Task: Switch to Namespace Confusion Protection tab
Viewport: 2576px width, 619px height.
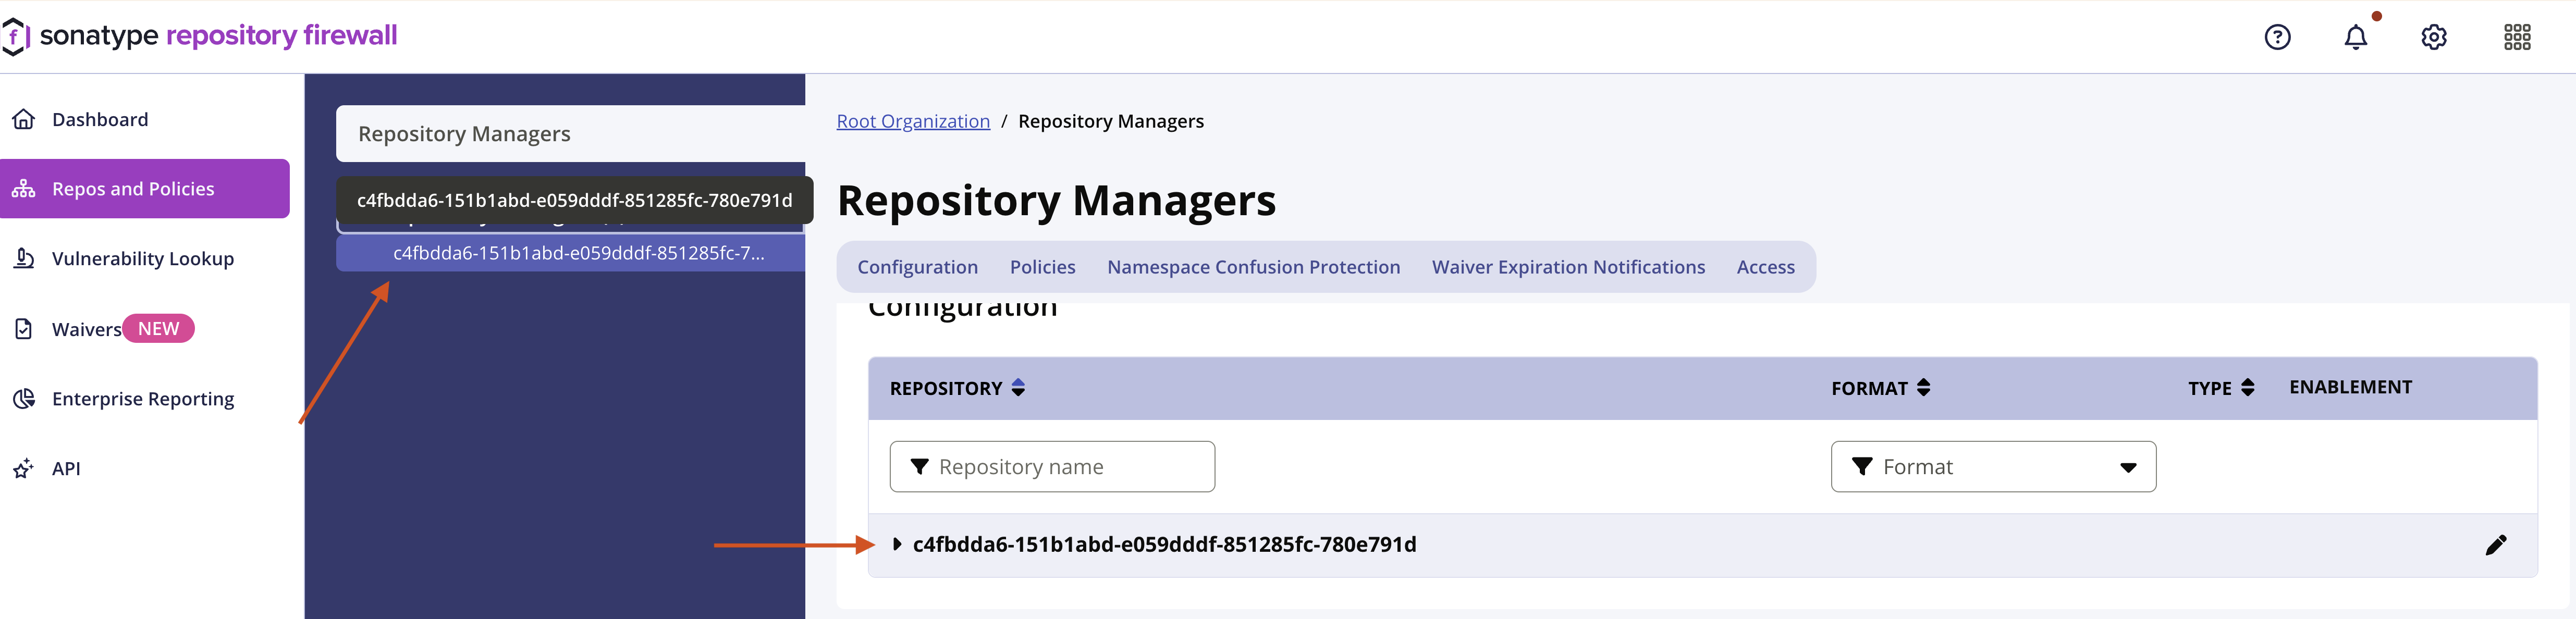Action: tap(1253, 267)
